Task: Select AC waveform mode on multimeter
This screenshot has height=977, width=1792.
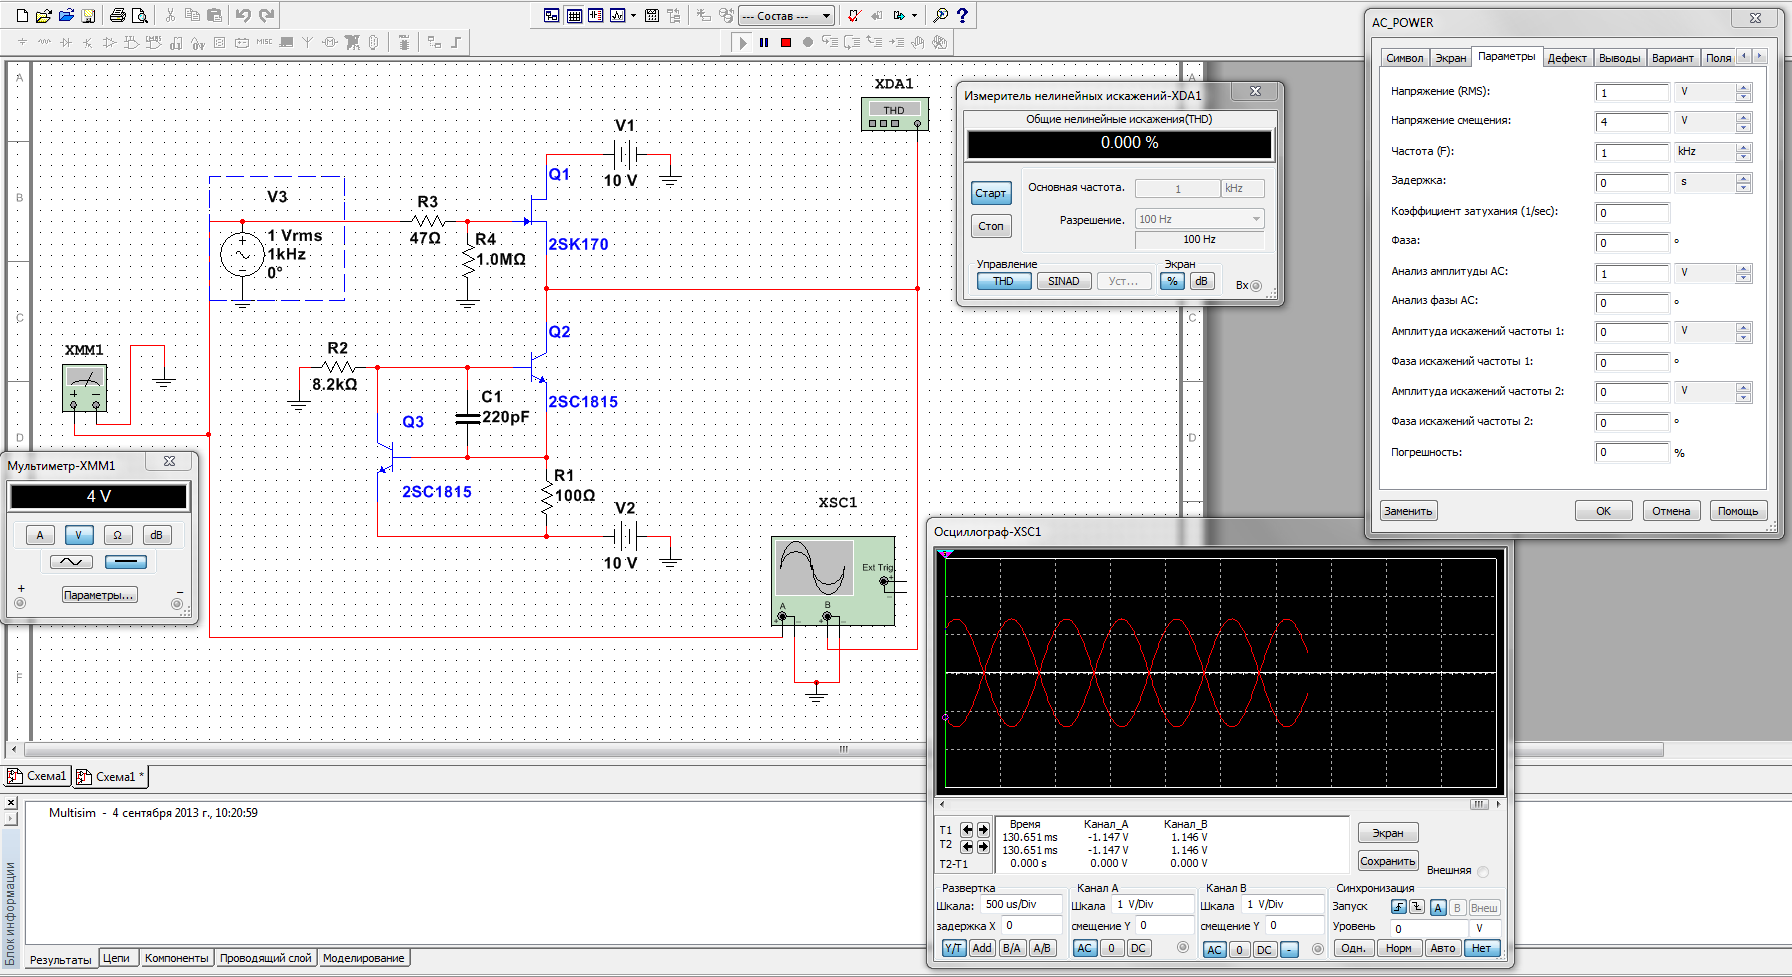Action: (71, 562)
